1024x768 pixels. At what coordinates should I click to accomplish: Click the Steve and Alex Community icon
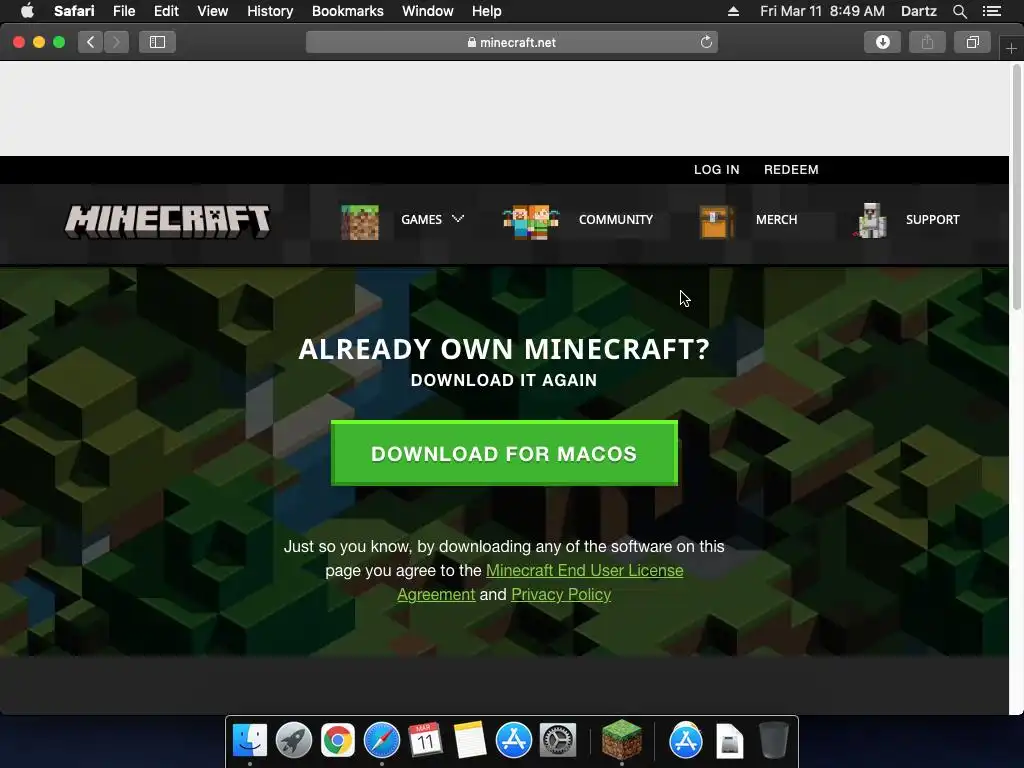click(531, 221)
